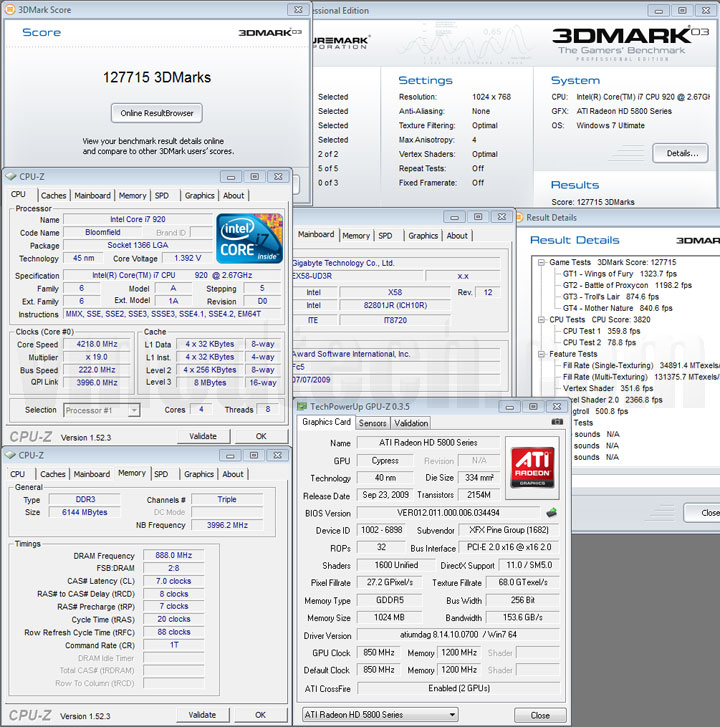Collapse the Game Tests tree node
This screenshot has width=720, height=727.
[541, 262]
